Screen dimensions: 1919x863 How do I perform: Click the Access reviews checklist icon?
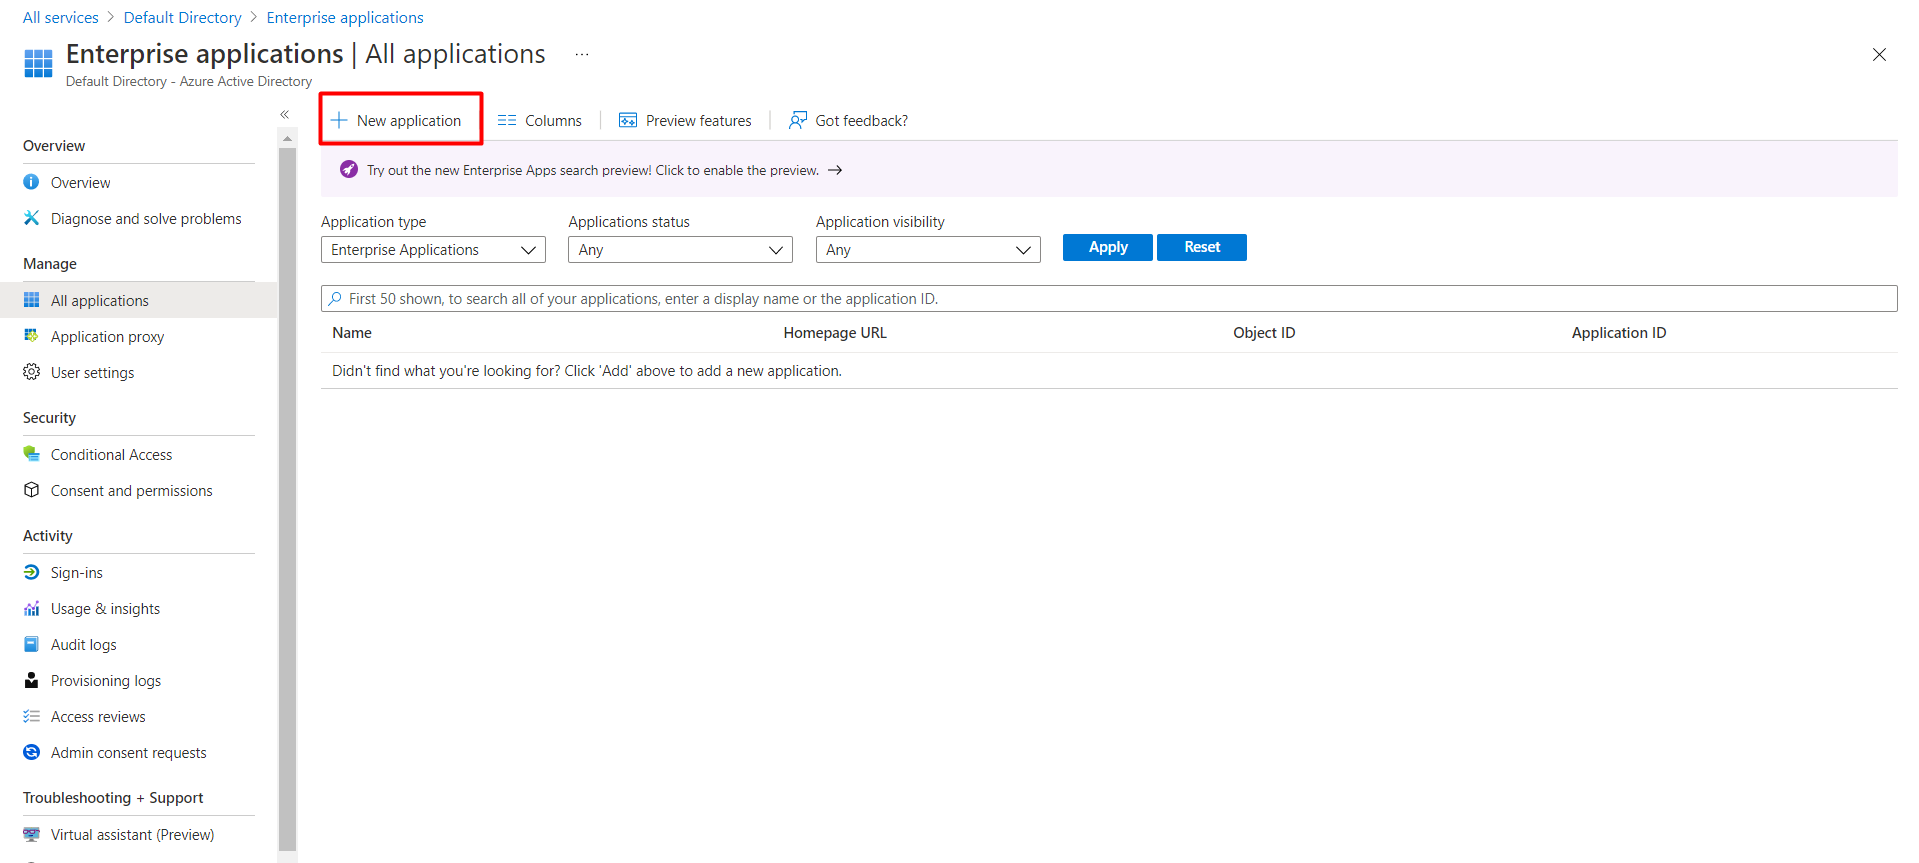coord(32,716)
